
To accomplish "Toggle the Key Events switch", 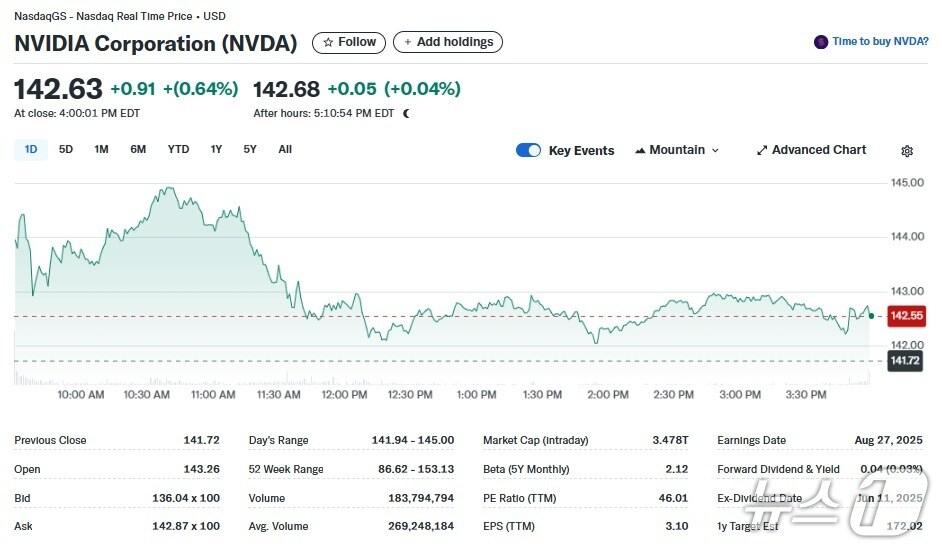I will 528,150.
